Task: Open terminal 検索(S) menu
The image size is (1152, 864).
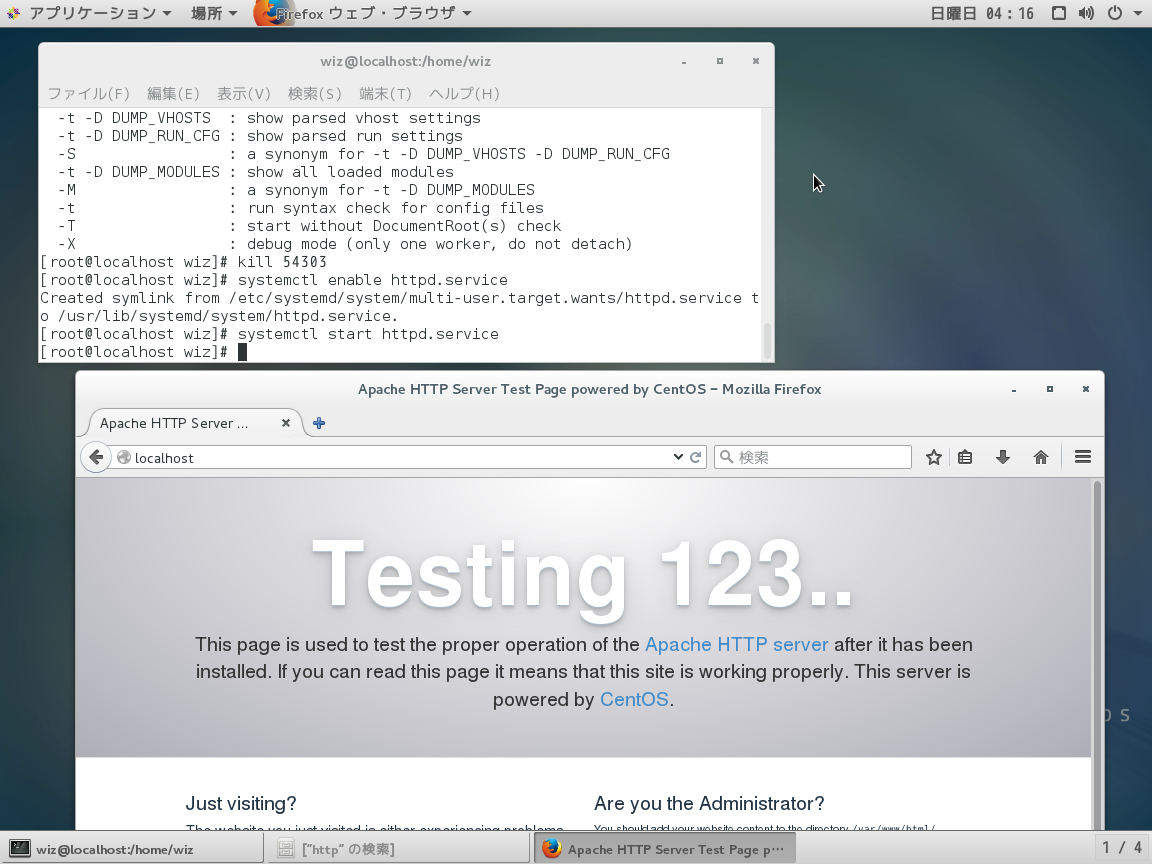Action: point(314,93)
